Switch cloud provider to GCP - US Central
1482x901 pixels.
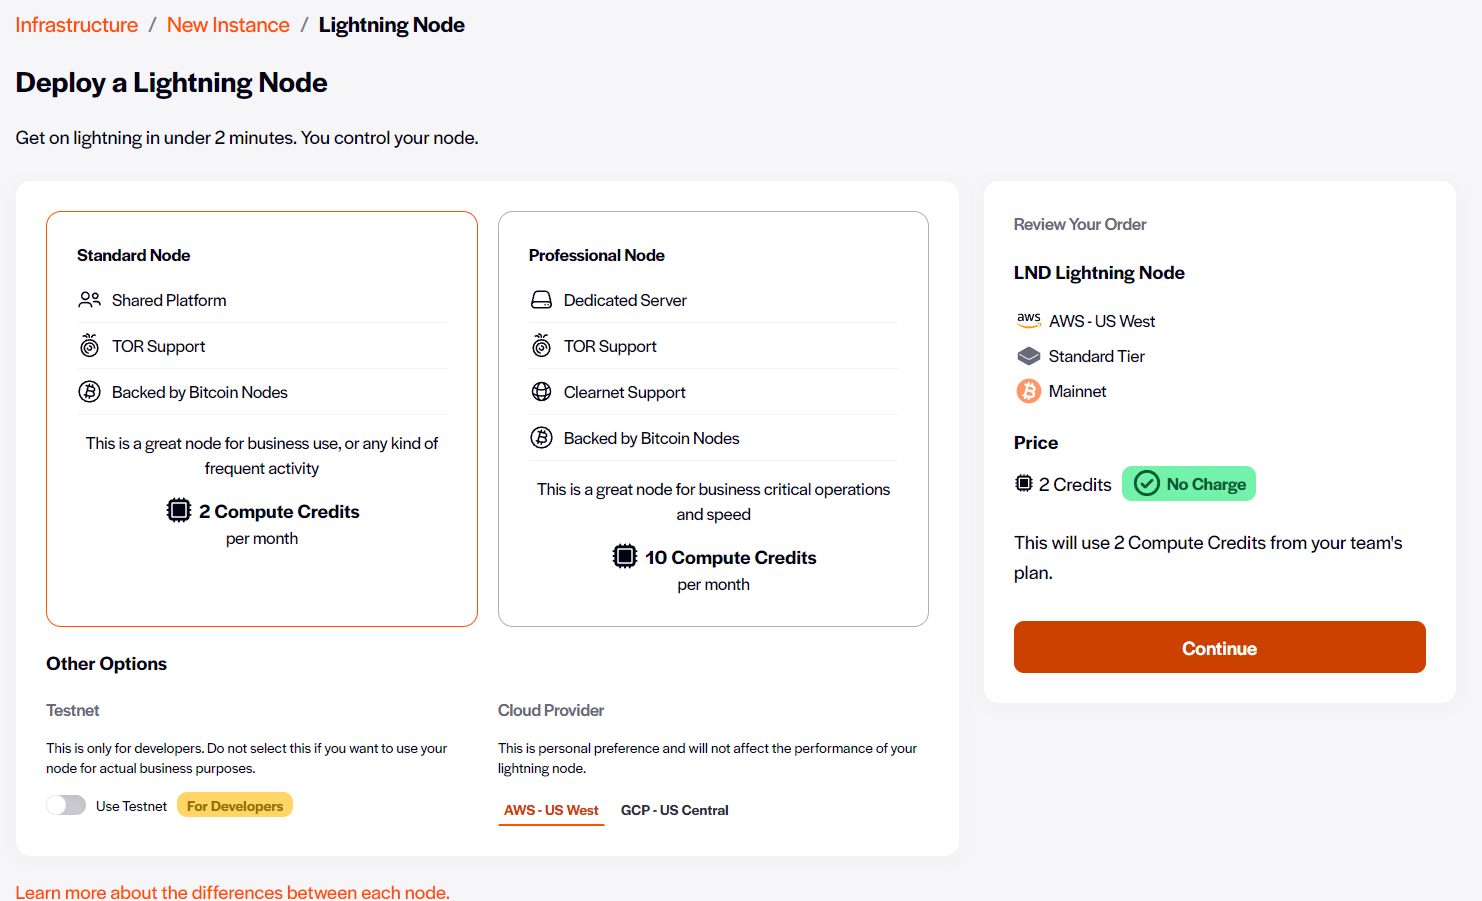click(675, 810)
